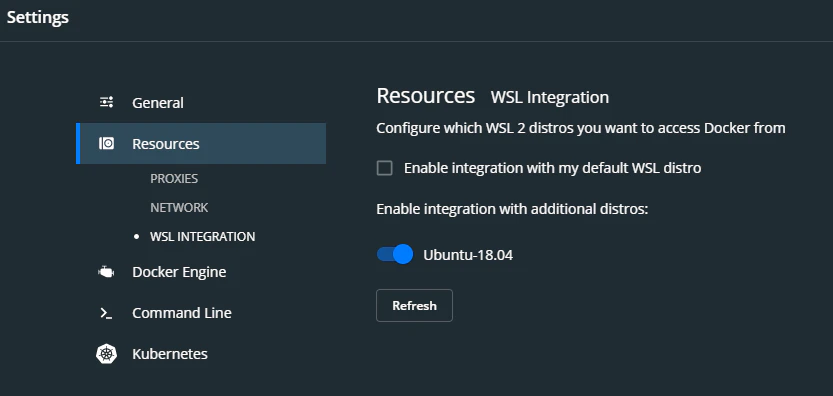Click the Refresh button

pos(414,306)
